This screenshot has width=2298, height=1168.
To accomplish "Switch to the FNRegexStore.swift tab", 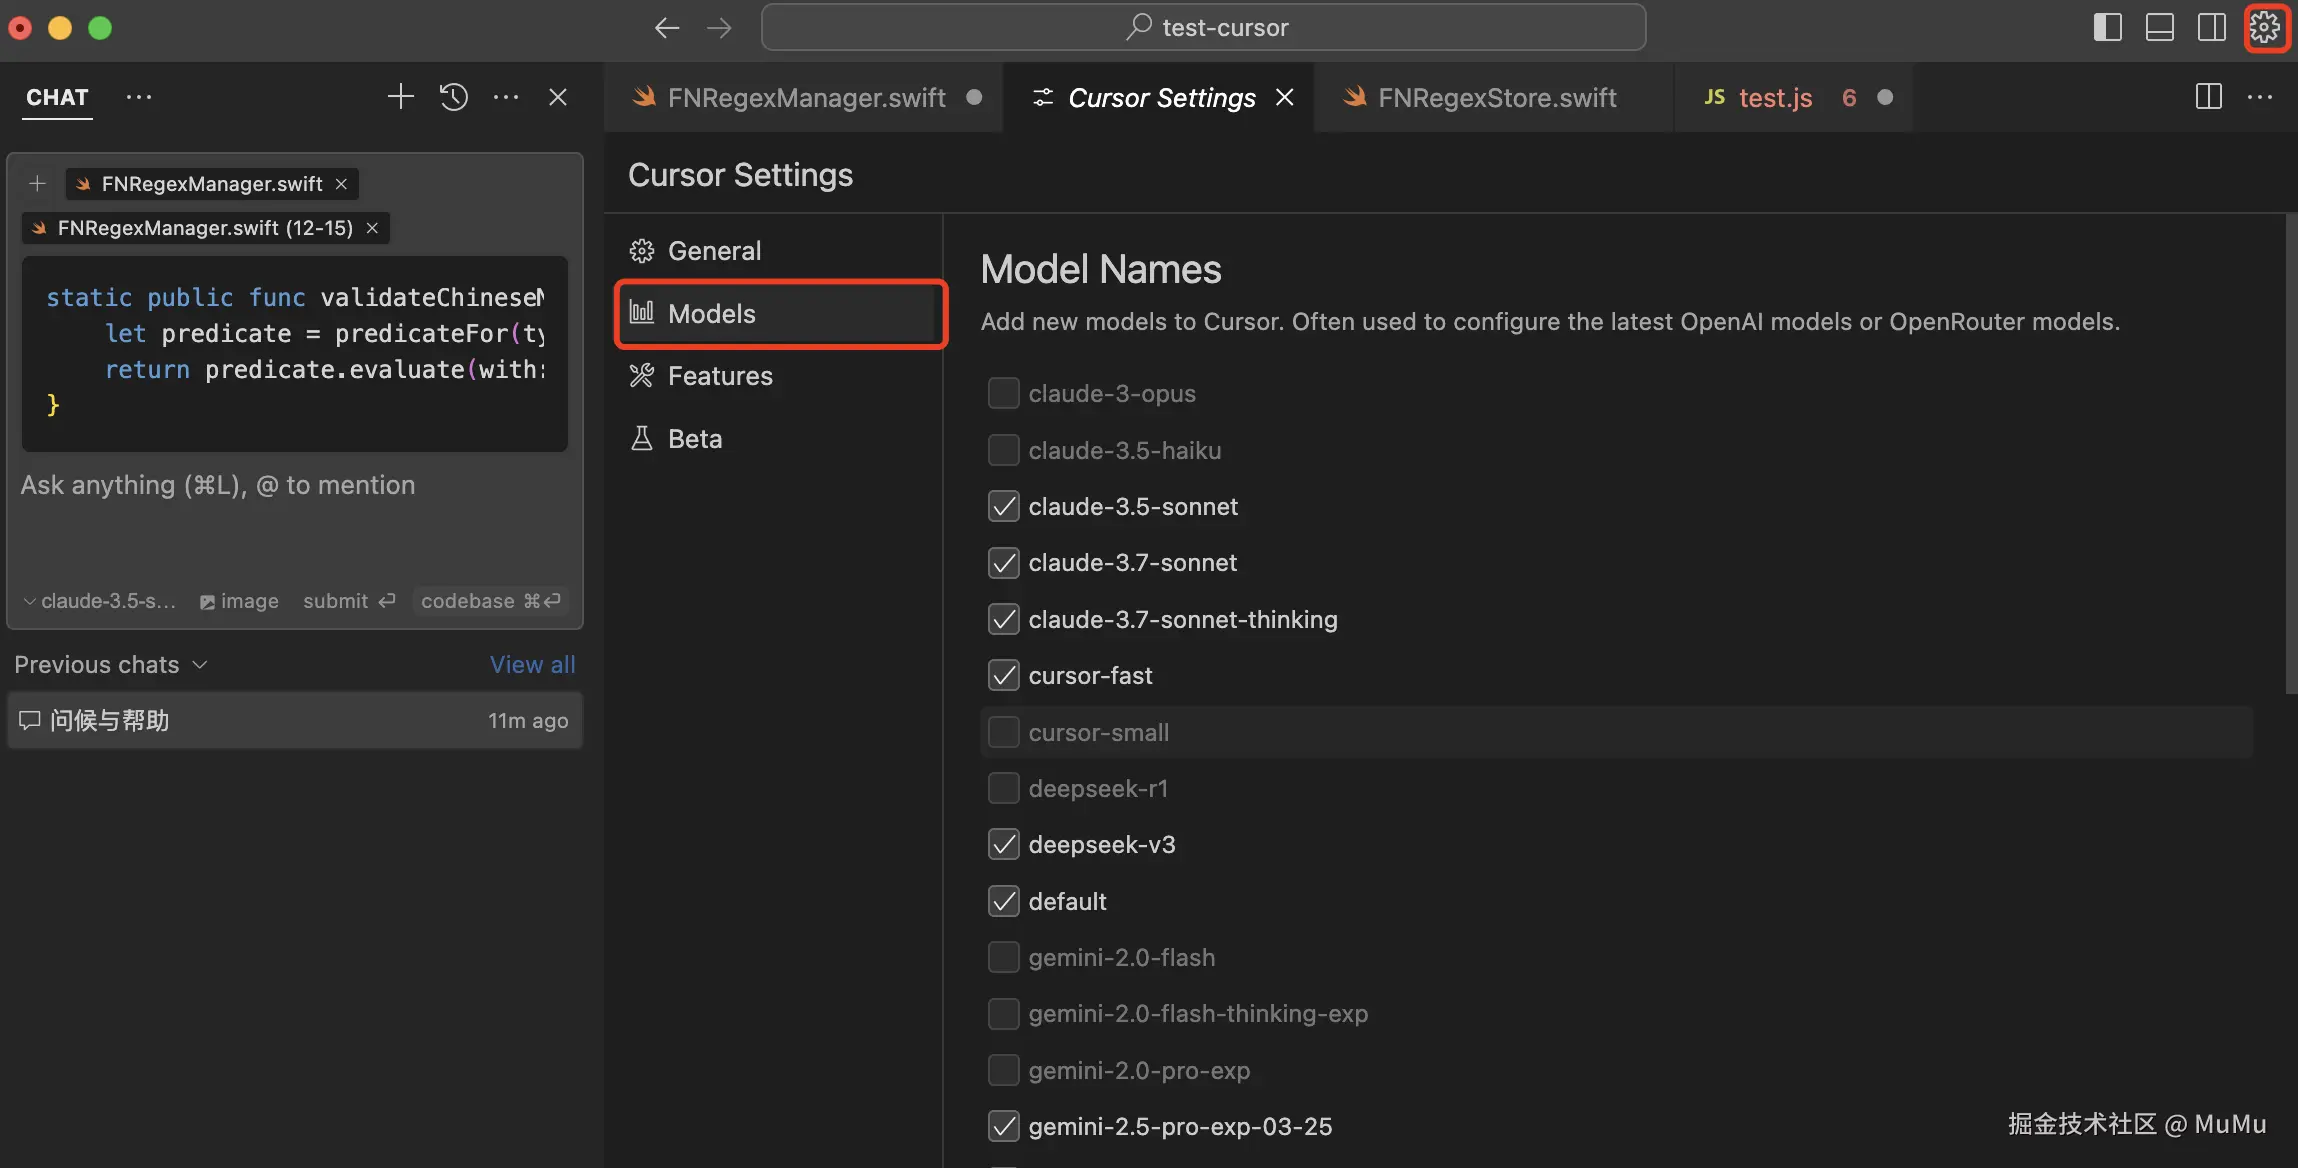I will (x=1496, y=97).
